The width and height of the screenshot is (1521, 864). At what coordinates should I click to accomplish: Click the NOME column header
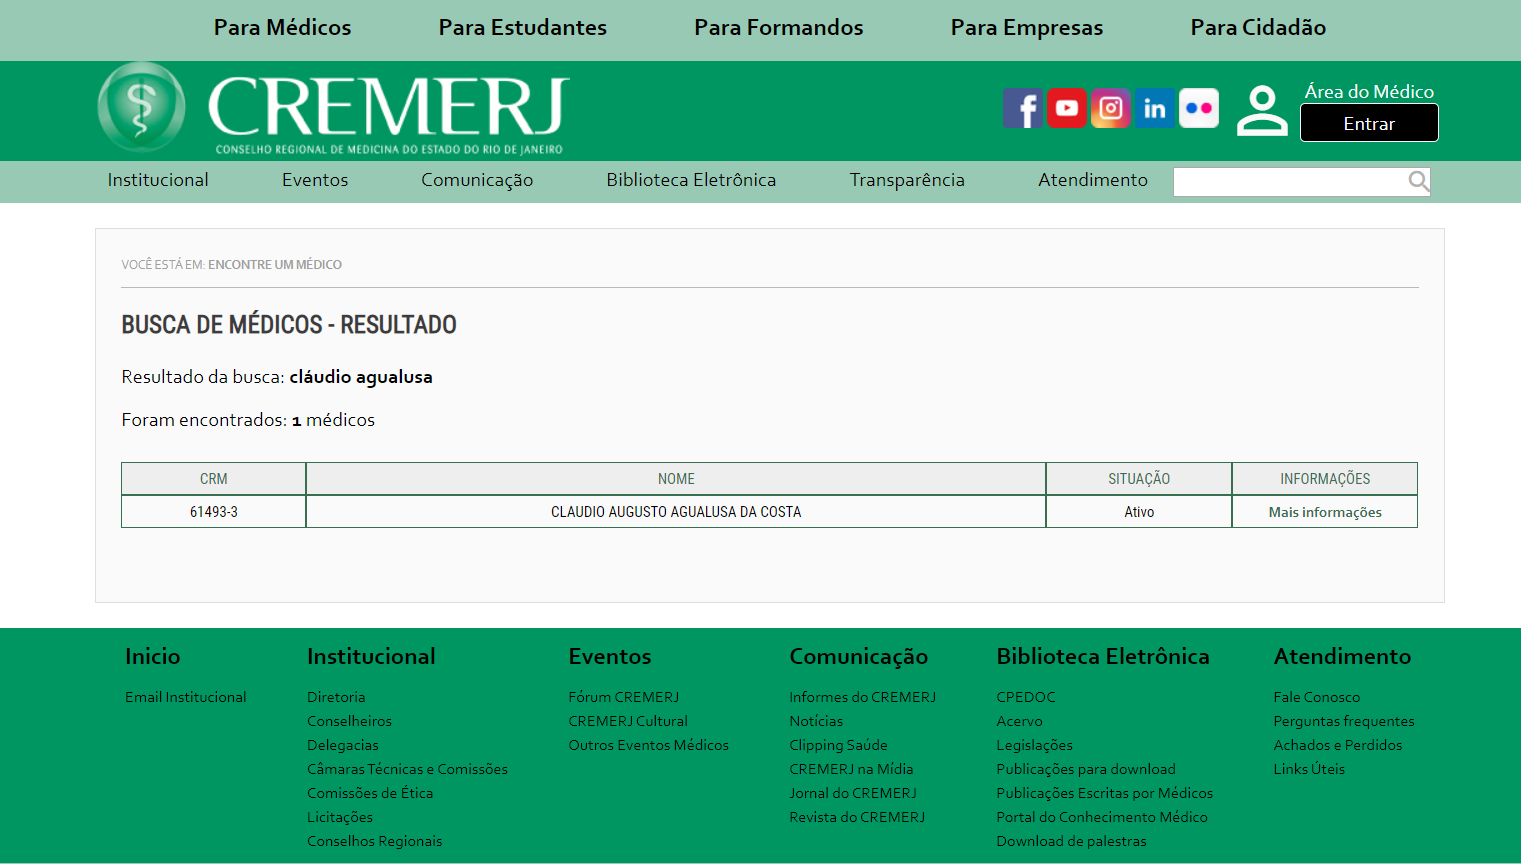(676, 479)
